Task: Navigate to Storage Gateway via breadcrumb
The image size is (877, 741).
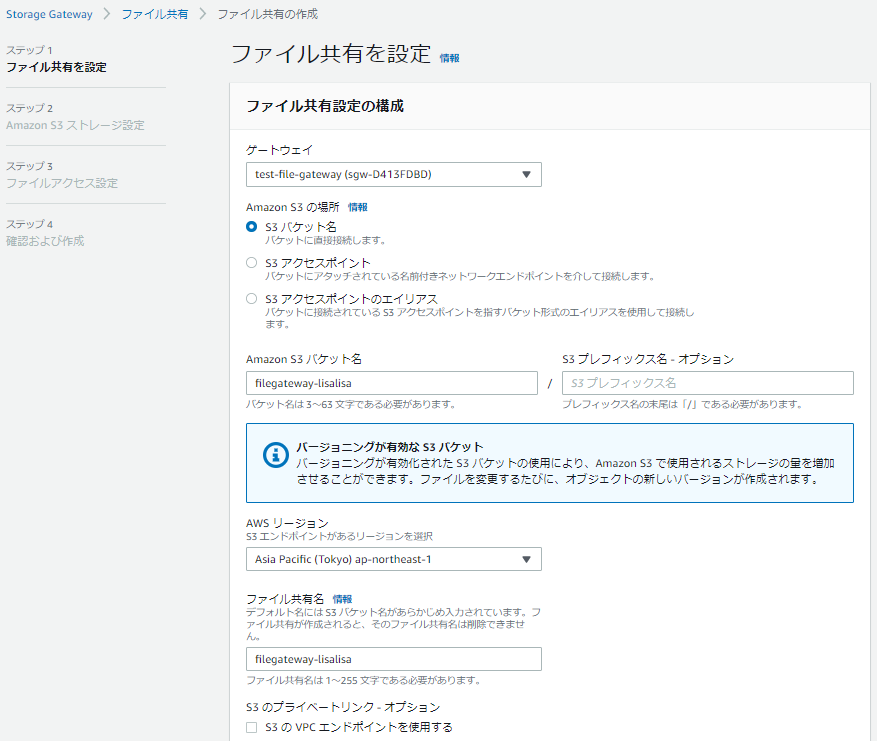Action: tap(49, 15)
